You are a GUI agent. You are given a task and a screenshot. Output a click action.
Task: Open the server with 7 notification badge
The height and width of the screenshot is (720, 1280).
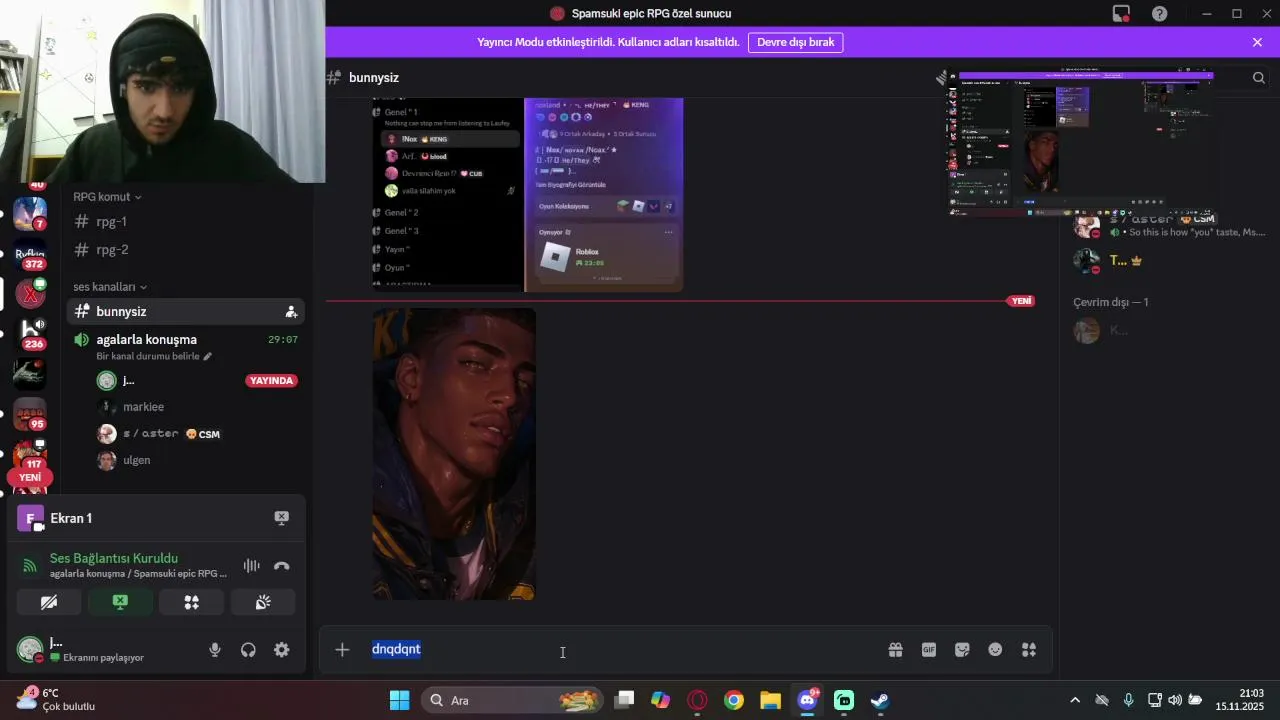tap(30, 214)
